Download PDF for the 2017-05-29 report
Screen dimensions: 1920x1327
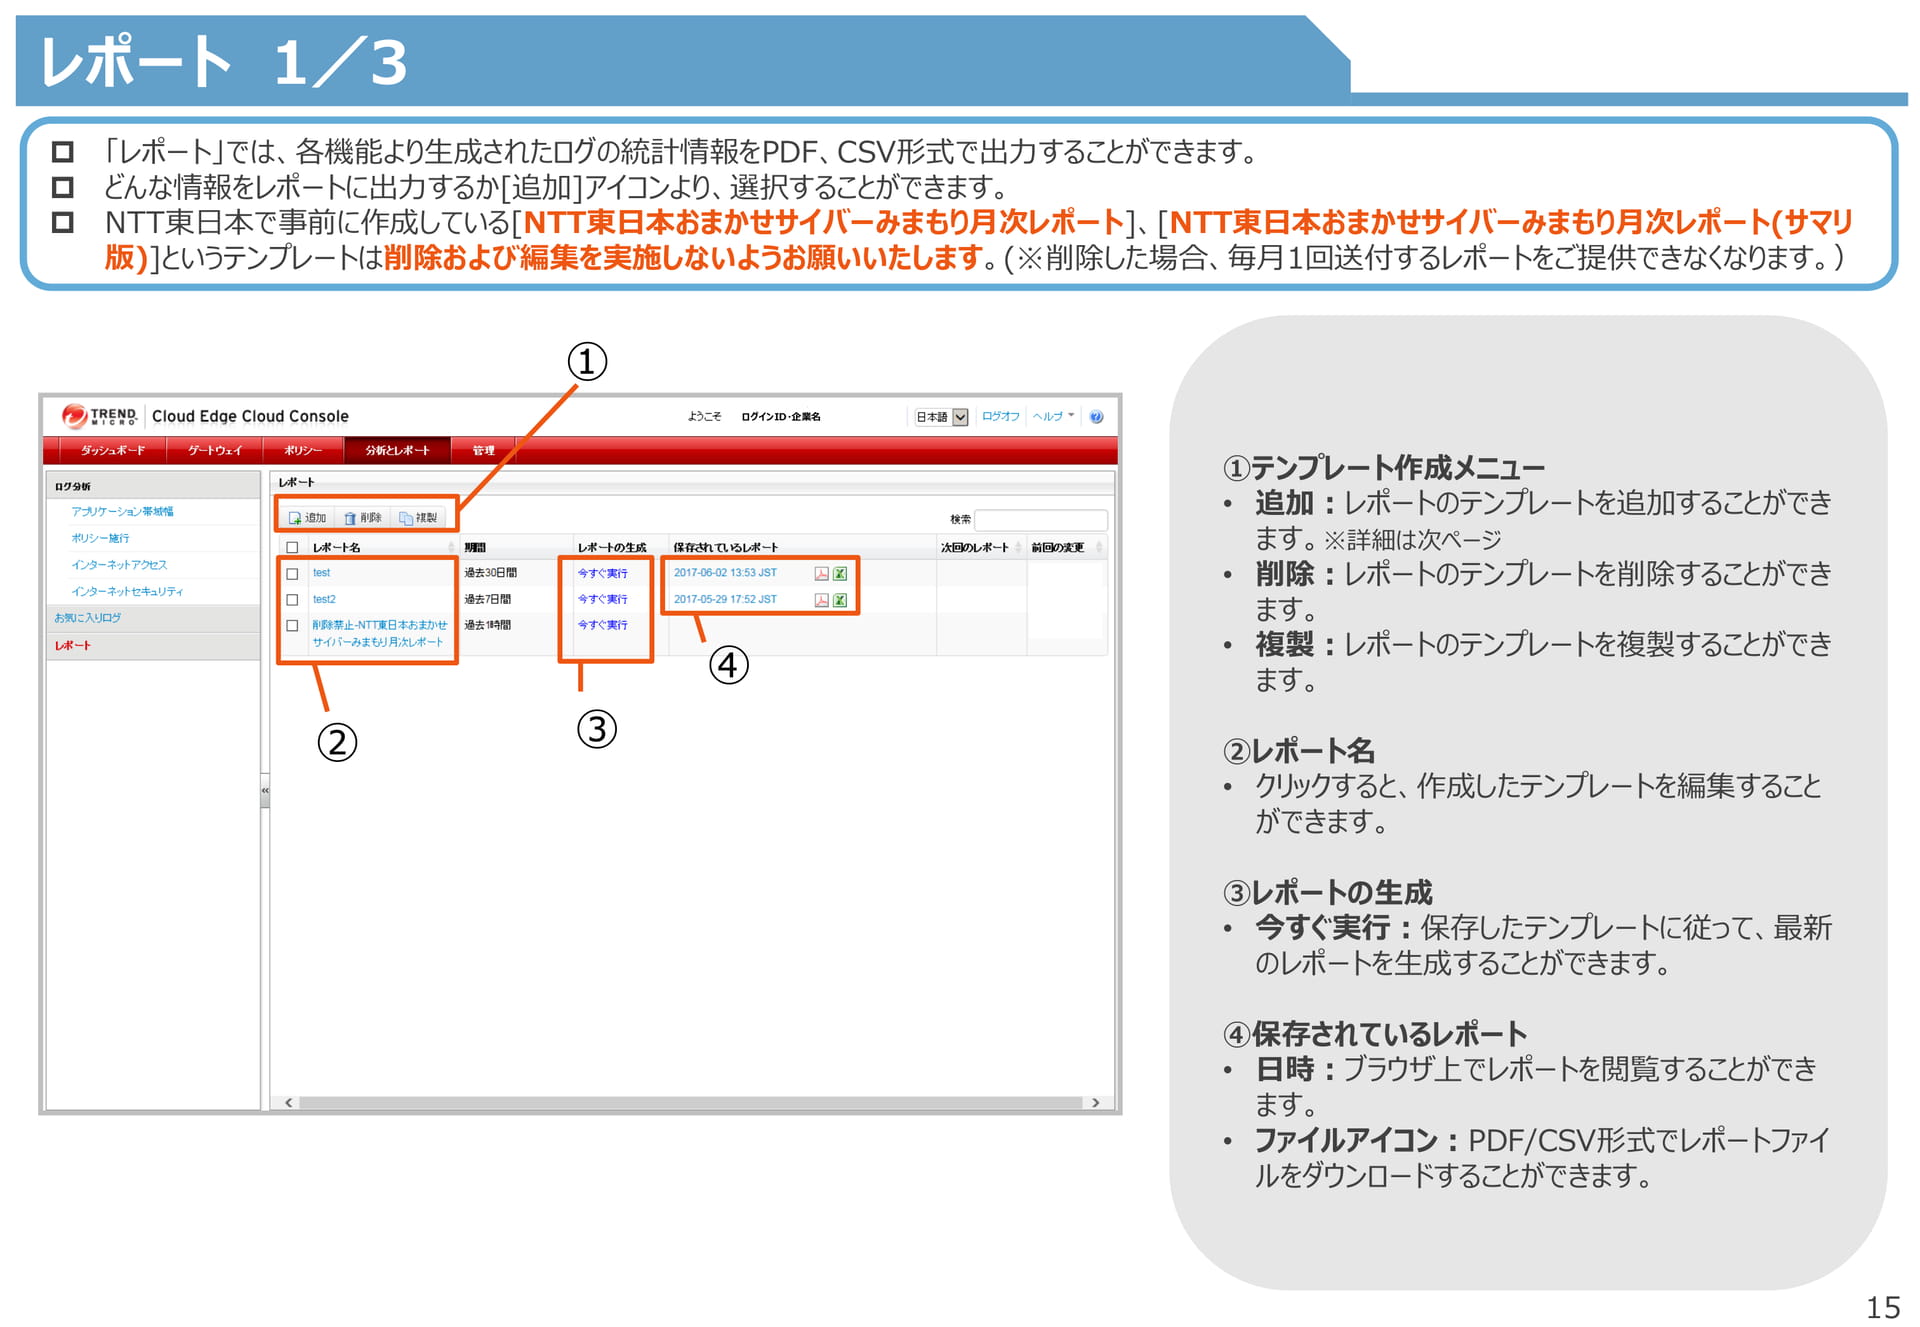[821, 600]
